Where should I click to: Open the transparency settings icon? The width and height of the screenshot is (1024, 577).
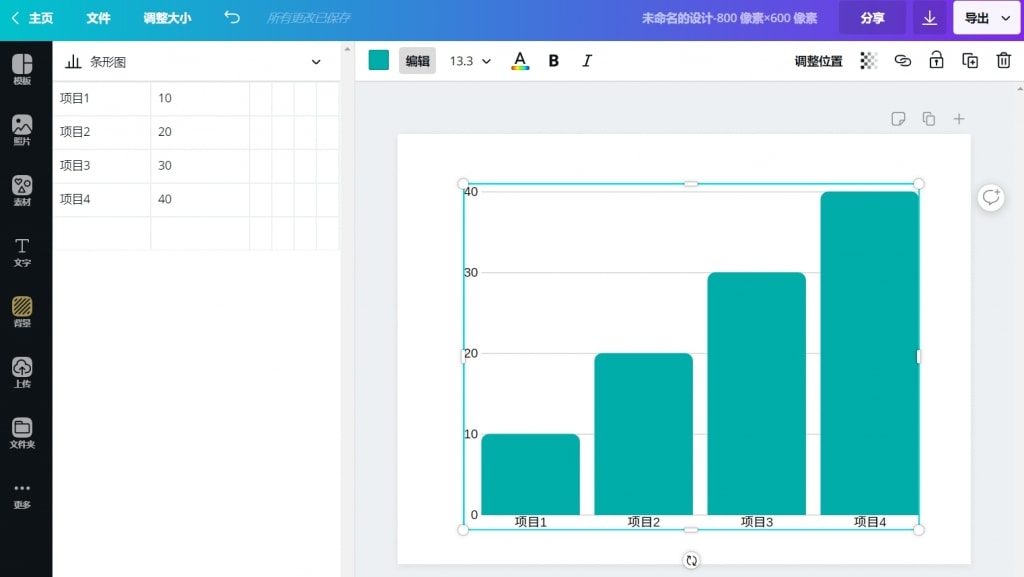click(869, 60)
